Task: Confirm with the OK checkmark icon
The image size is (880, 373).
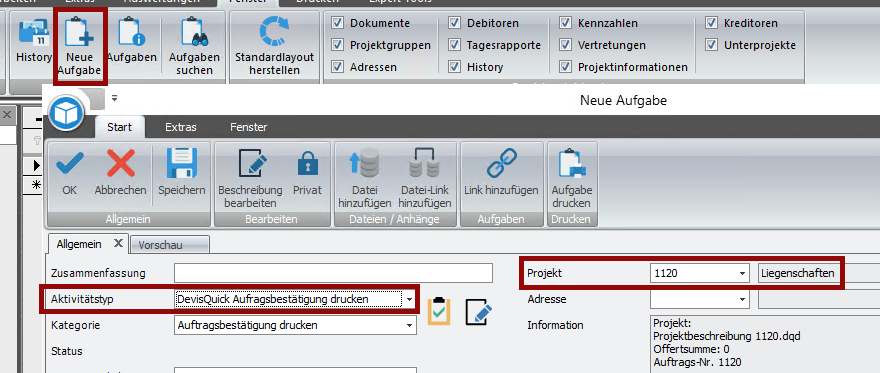Action: coord(70,164)
